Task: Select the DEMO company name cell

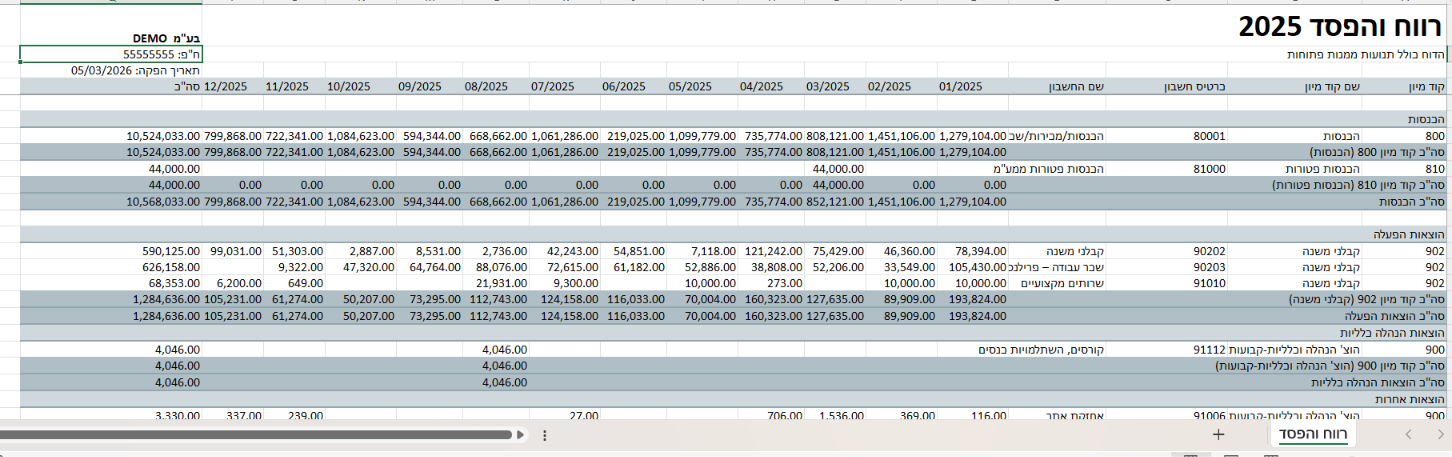Action: pyautogui.click(x=111, y=39)
